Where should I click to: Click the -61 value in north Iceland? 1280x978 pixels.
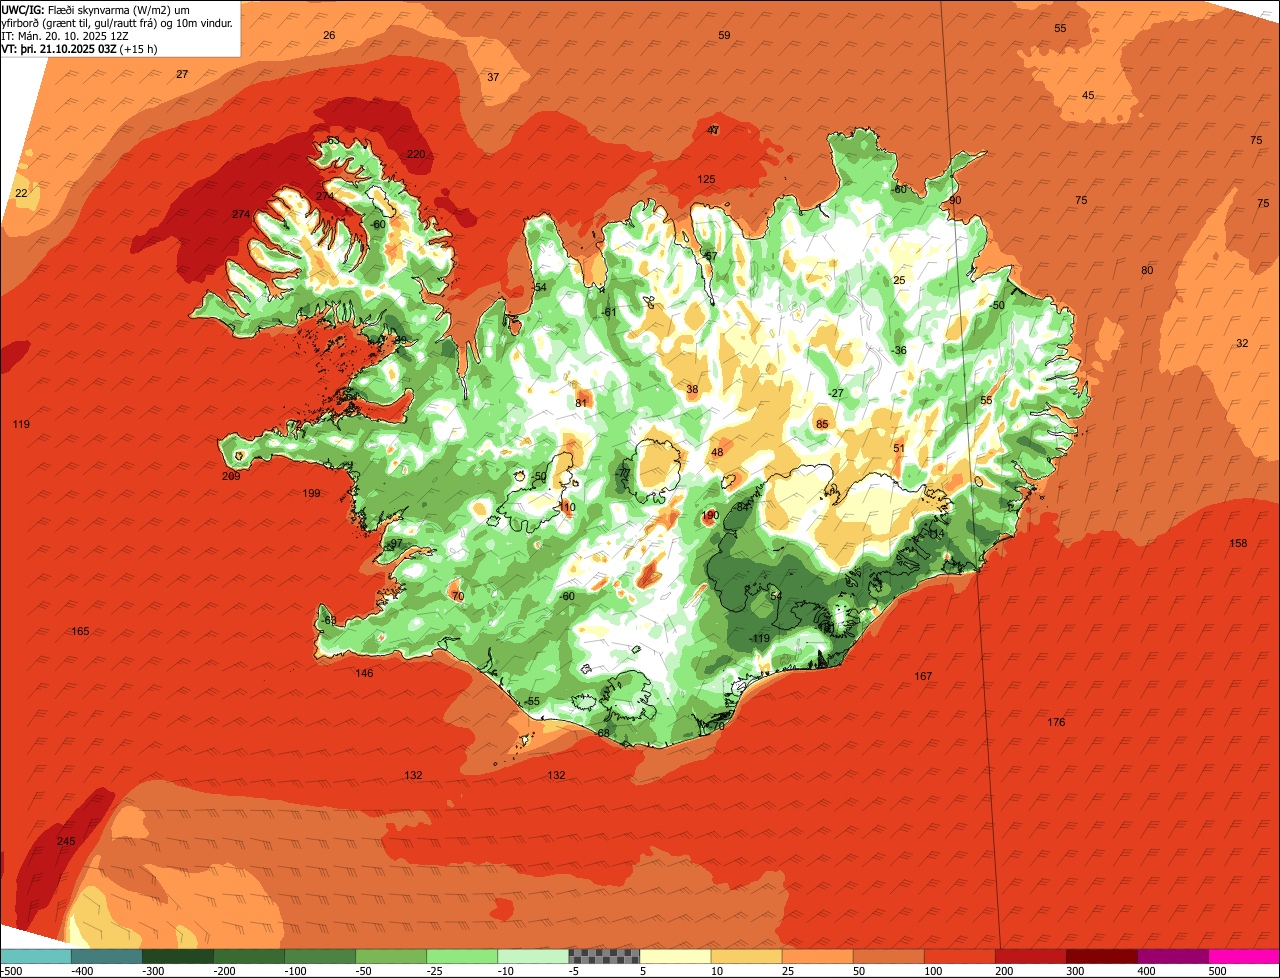pyautogui.click(x=609, y=312)
